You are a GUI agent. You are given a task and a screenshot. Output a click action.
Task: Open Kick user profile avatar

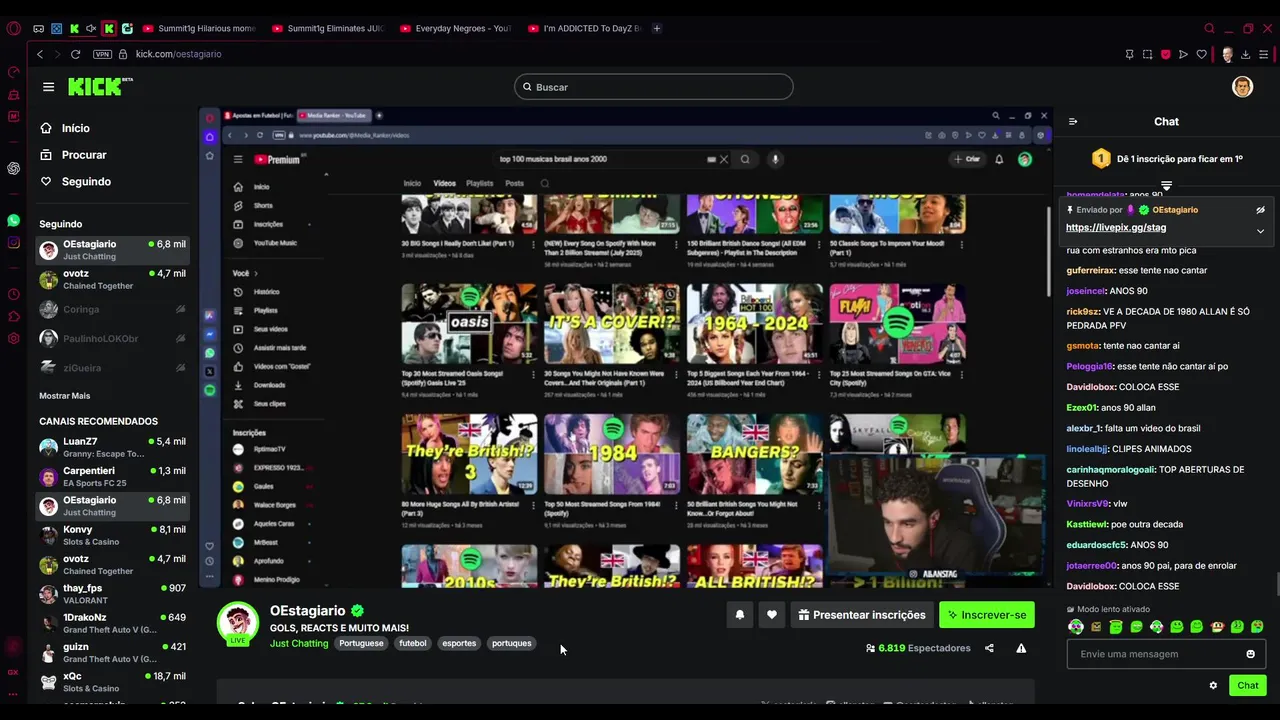tap(1242, 87)
